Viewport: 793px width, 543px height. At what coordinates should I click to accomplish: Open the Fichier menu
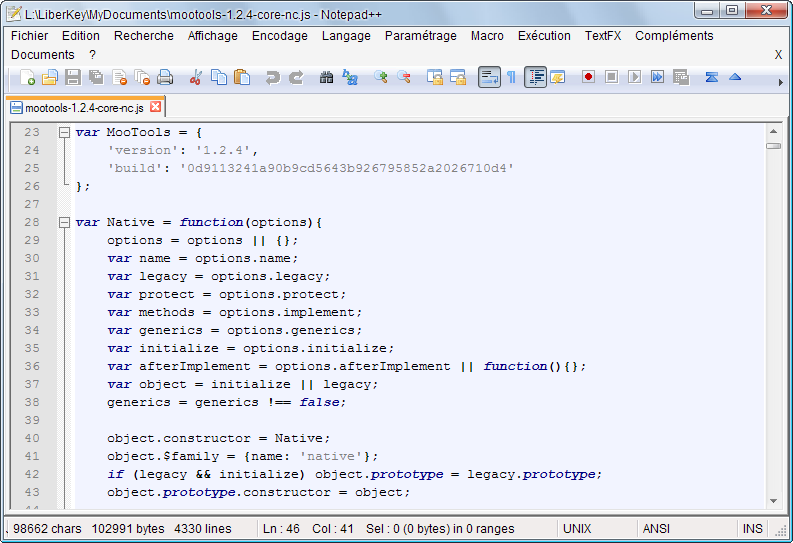pos(29,36)
